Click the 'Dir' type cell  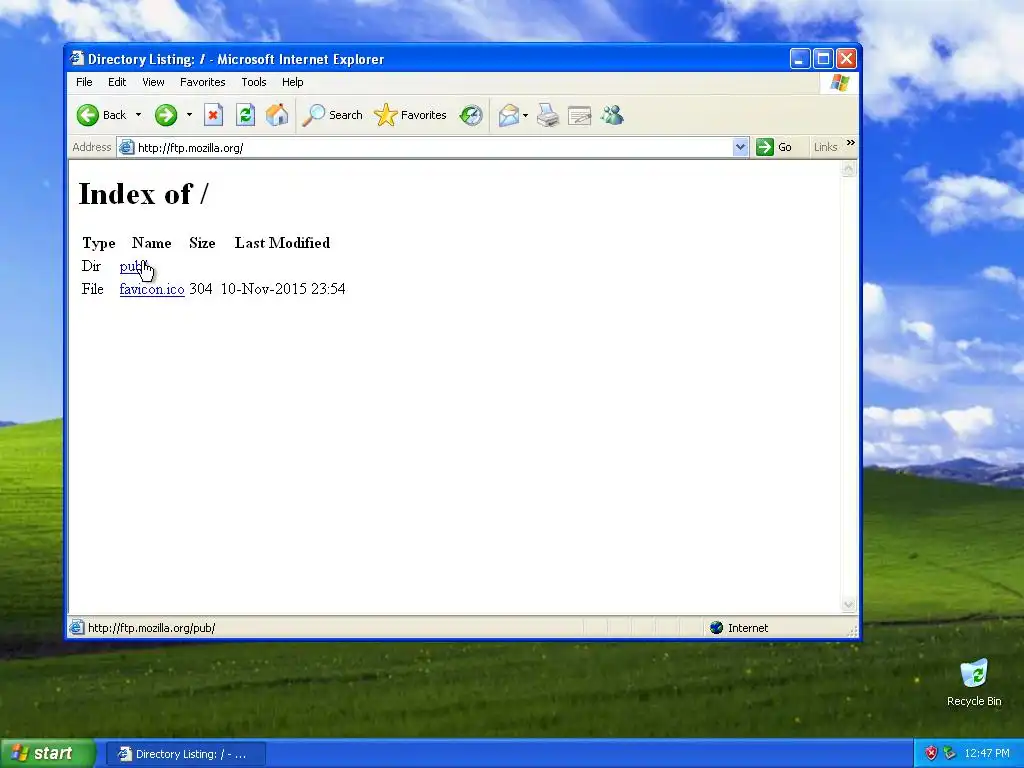91,266
